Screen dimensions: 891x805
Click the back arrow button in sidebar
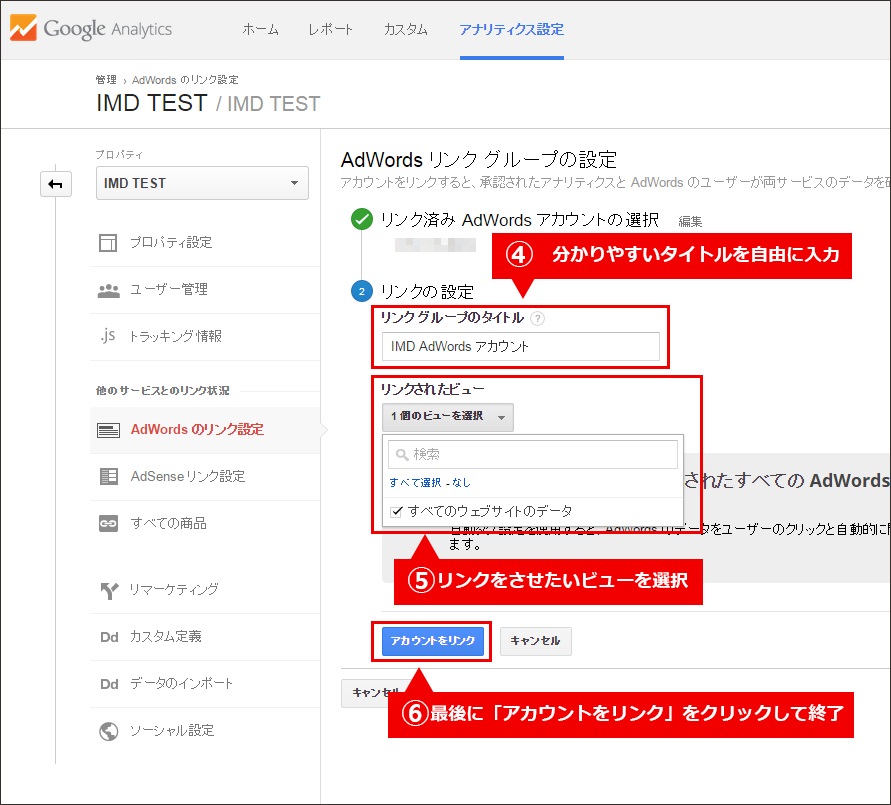point(56,184)
